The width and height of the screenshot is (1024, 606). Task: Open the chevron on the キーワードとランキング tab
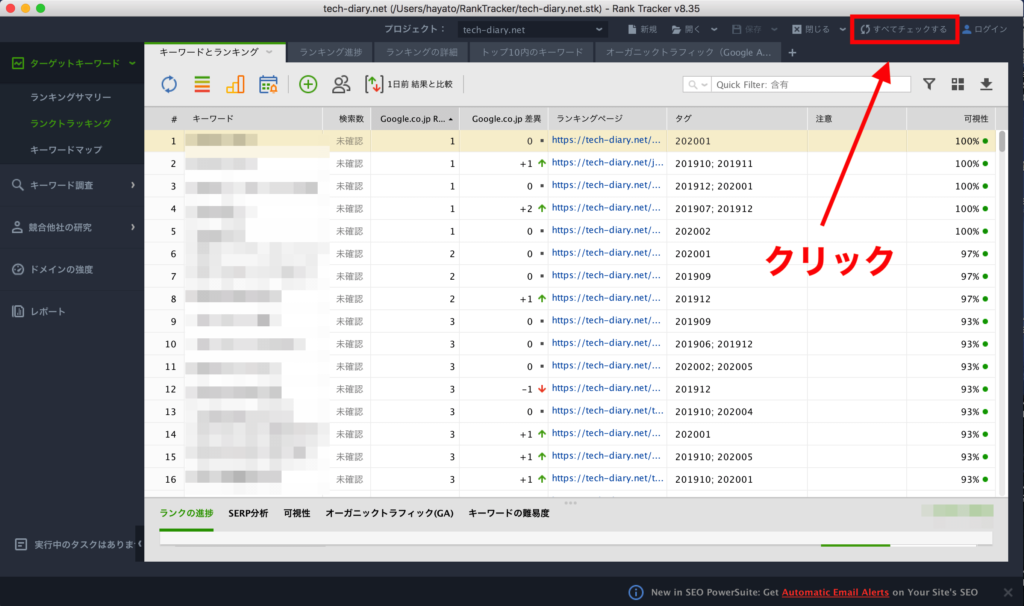[269, 52]
